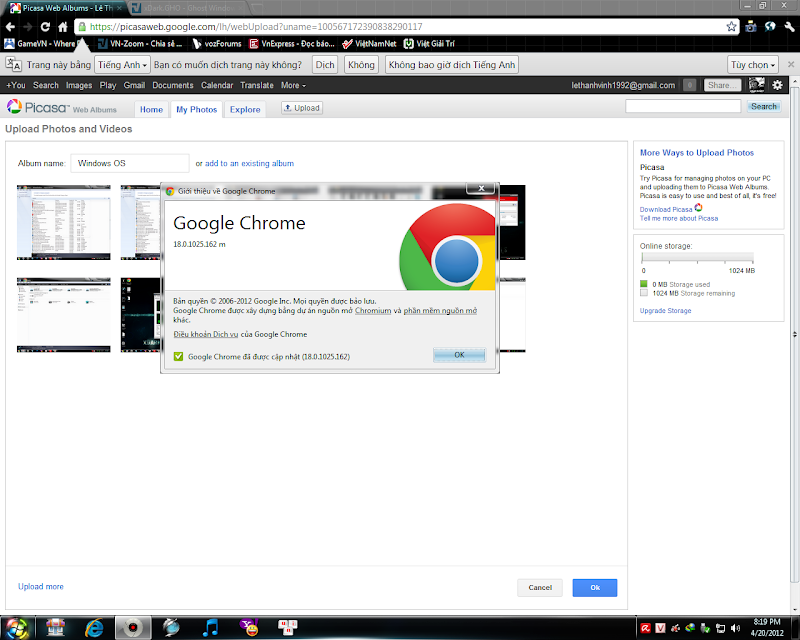
Task: Switch to the Explore tab
Action: (245, 109)
